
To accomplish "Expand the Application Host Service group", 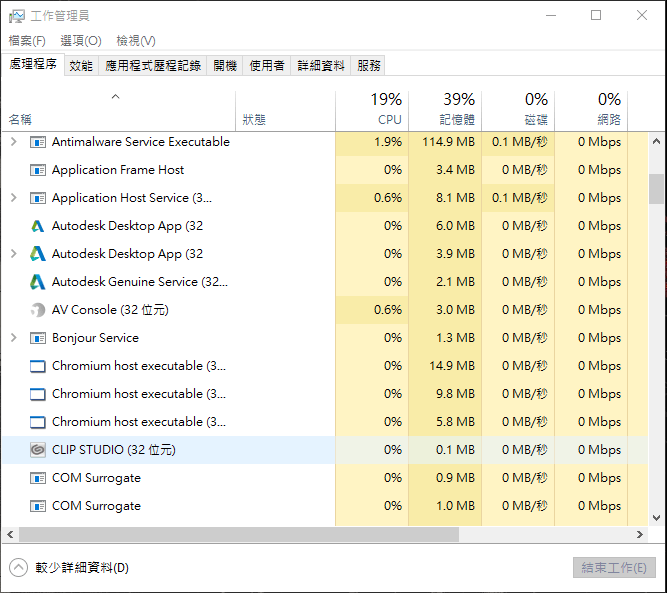I will click(x=13, y=198).
